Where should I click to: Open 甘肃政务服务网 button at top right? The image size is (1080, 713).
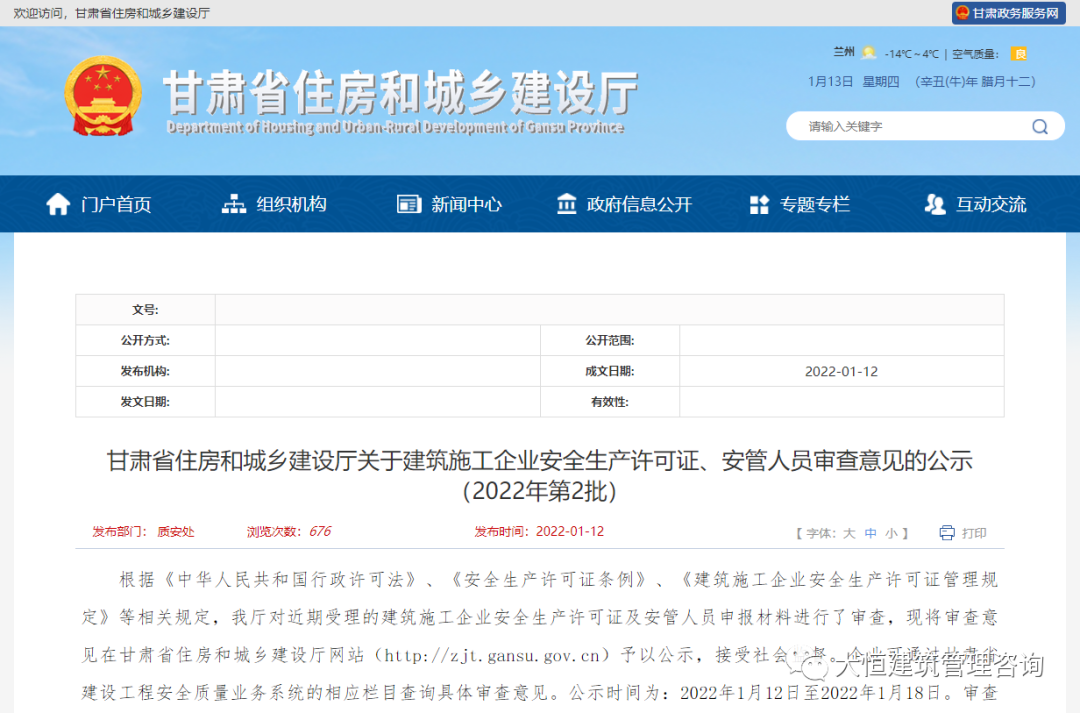[1009, 13]
